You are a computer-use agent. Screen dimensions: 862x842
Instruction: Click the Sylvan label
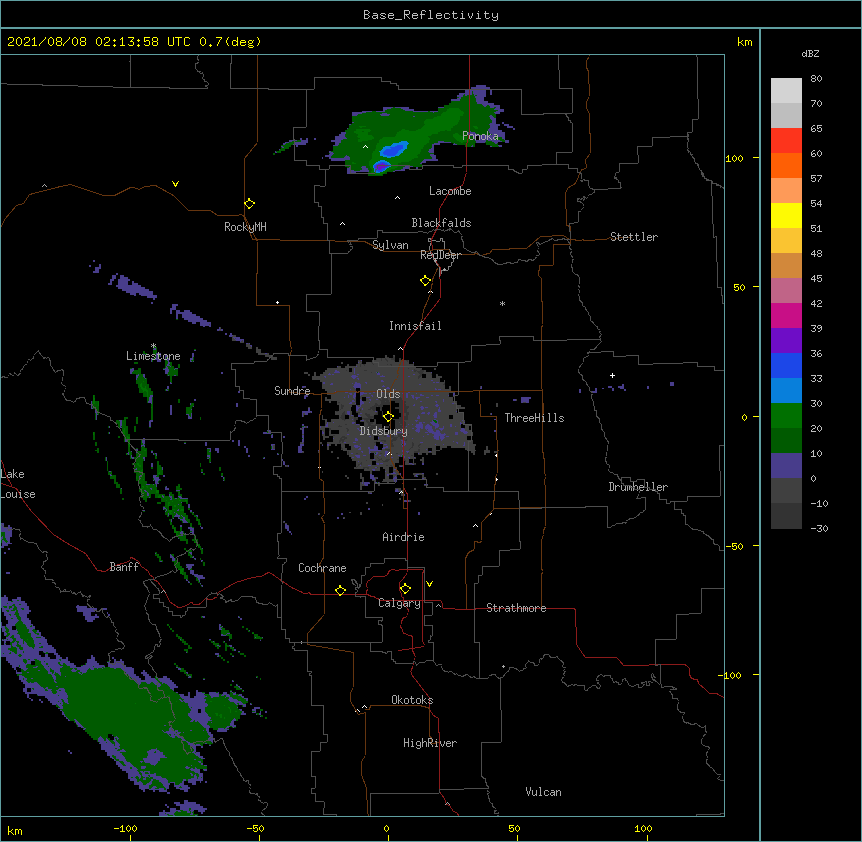click(390, 245)
